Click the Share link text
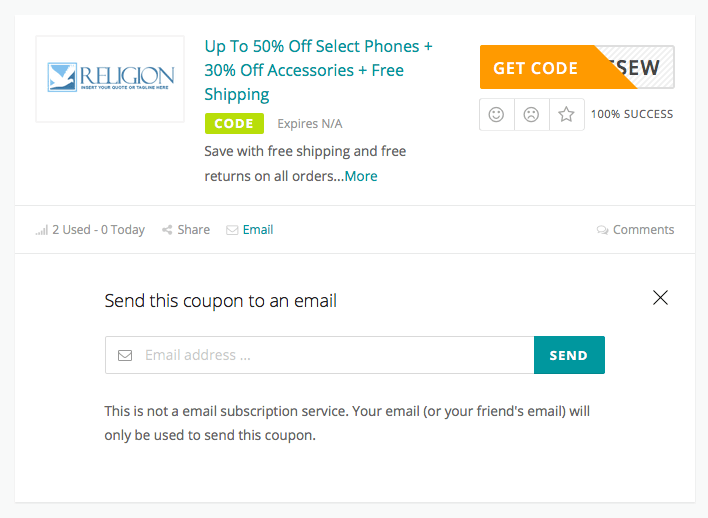Viewport: 708px width, 518px height. pyautogui.click(x=194, y=230)
